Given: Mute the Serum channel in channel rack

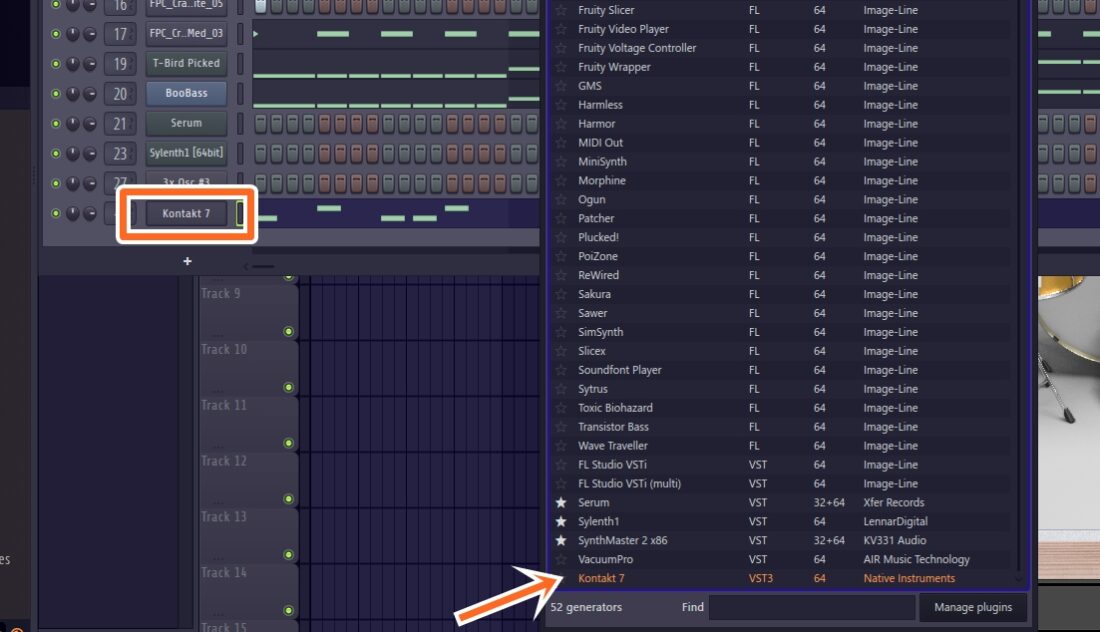Looking at the screenshot, I should click(x=56, y=123).
